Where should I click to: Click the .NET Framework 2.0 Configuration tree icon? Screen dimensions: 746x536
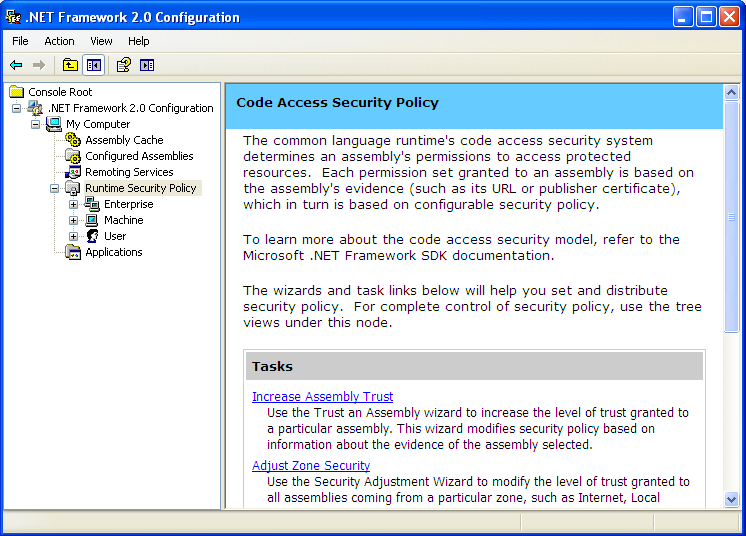tap(35, 108)
